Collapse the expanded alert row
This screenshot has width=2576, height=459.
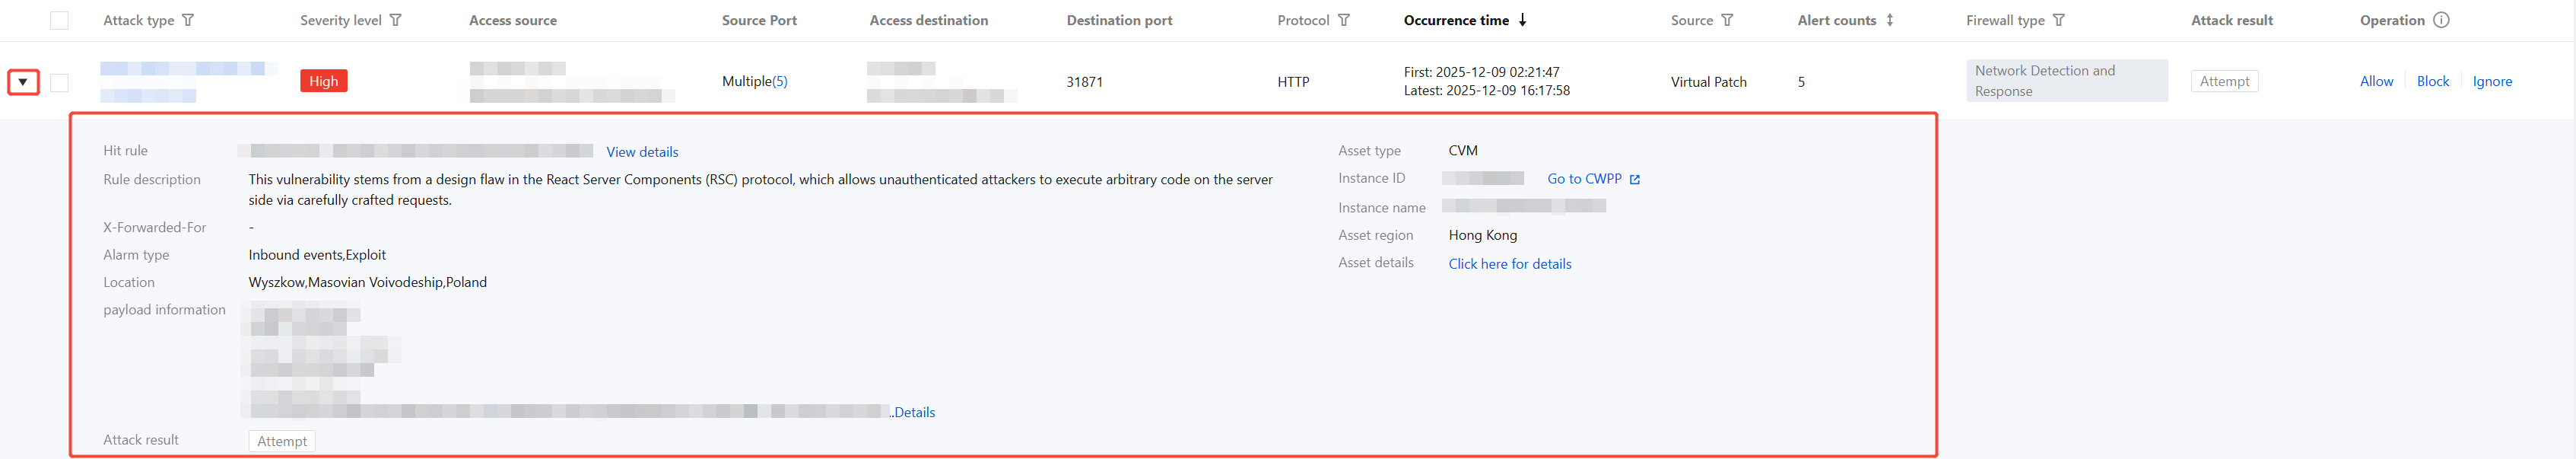(23, 82)
